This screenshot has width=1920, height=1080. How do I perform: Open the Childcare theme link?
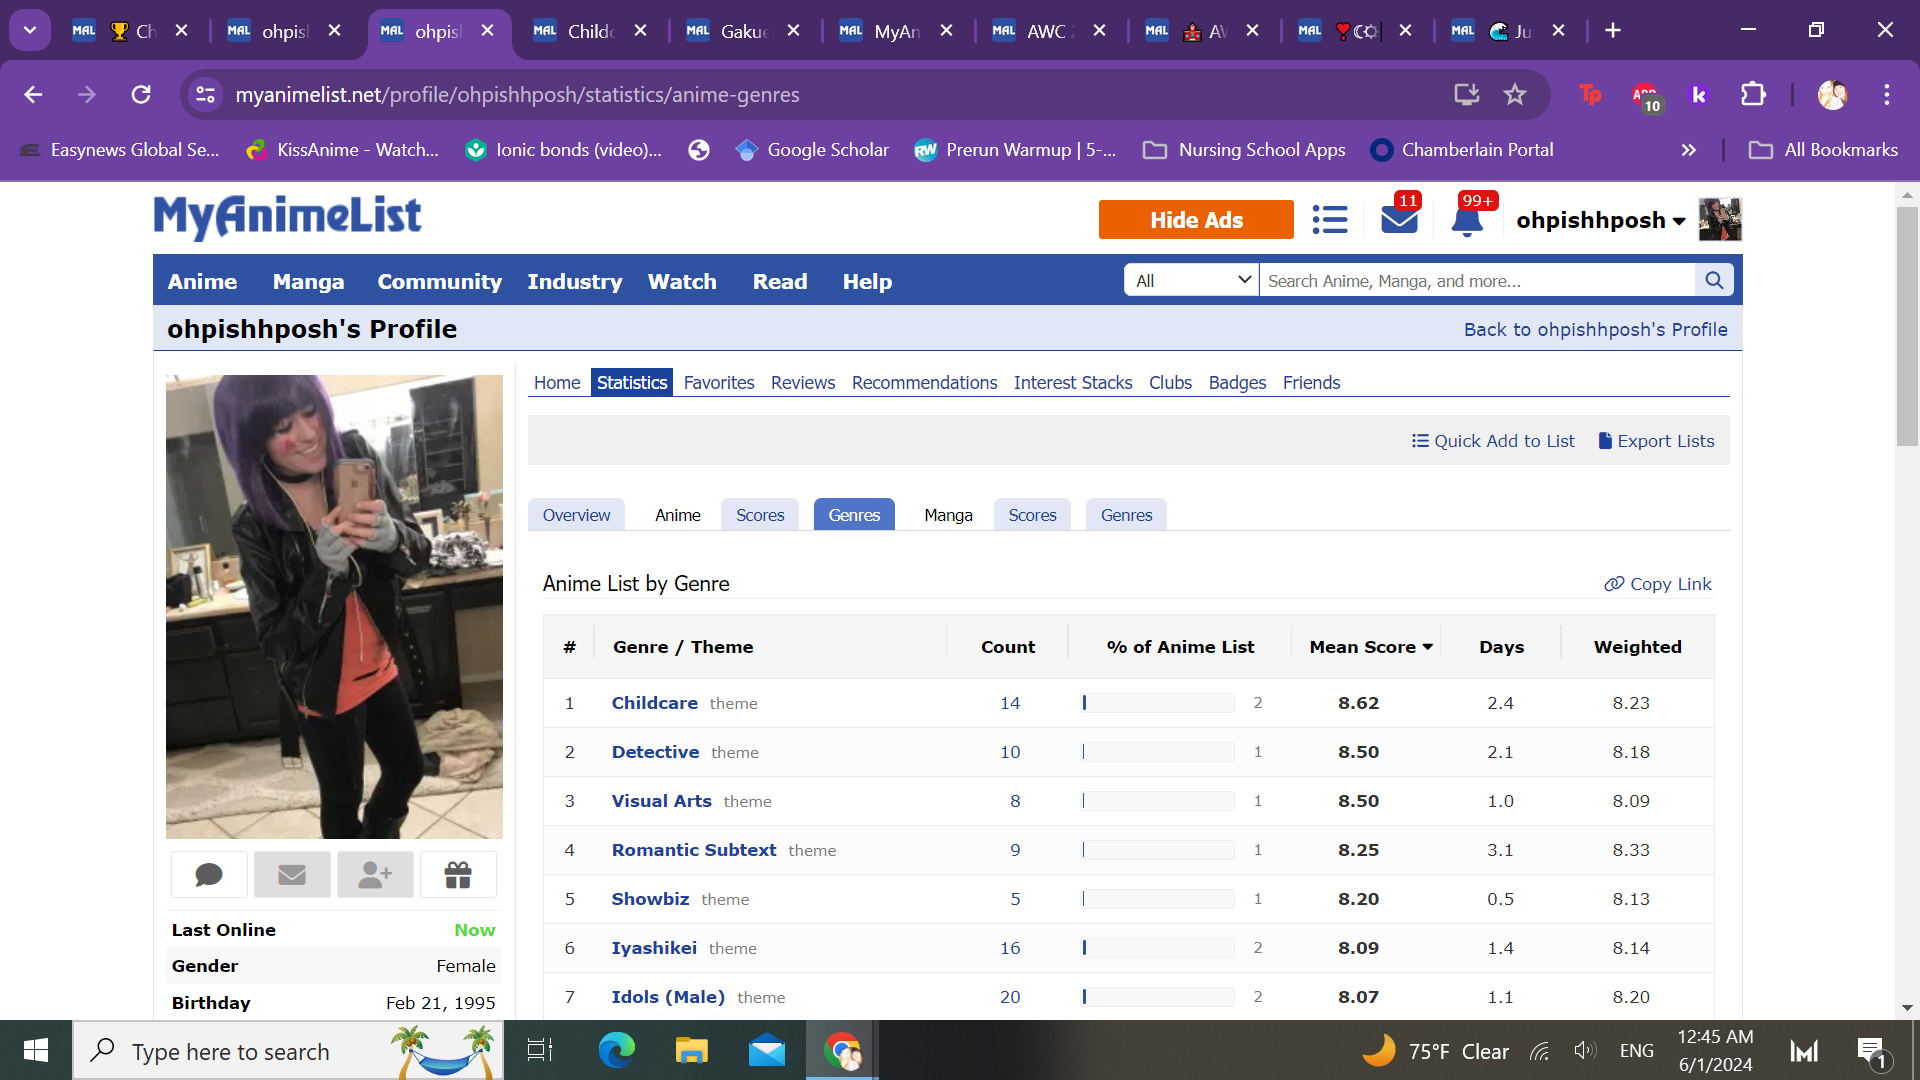[x=654, y=703]
